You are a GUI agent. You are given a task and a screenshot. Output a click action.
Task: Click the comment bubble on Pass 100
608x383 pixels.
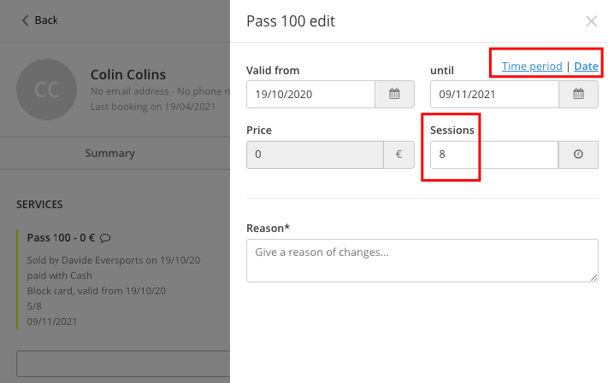coord(105,238)
